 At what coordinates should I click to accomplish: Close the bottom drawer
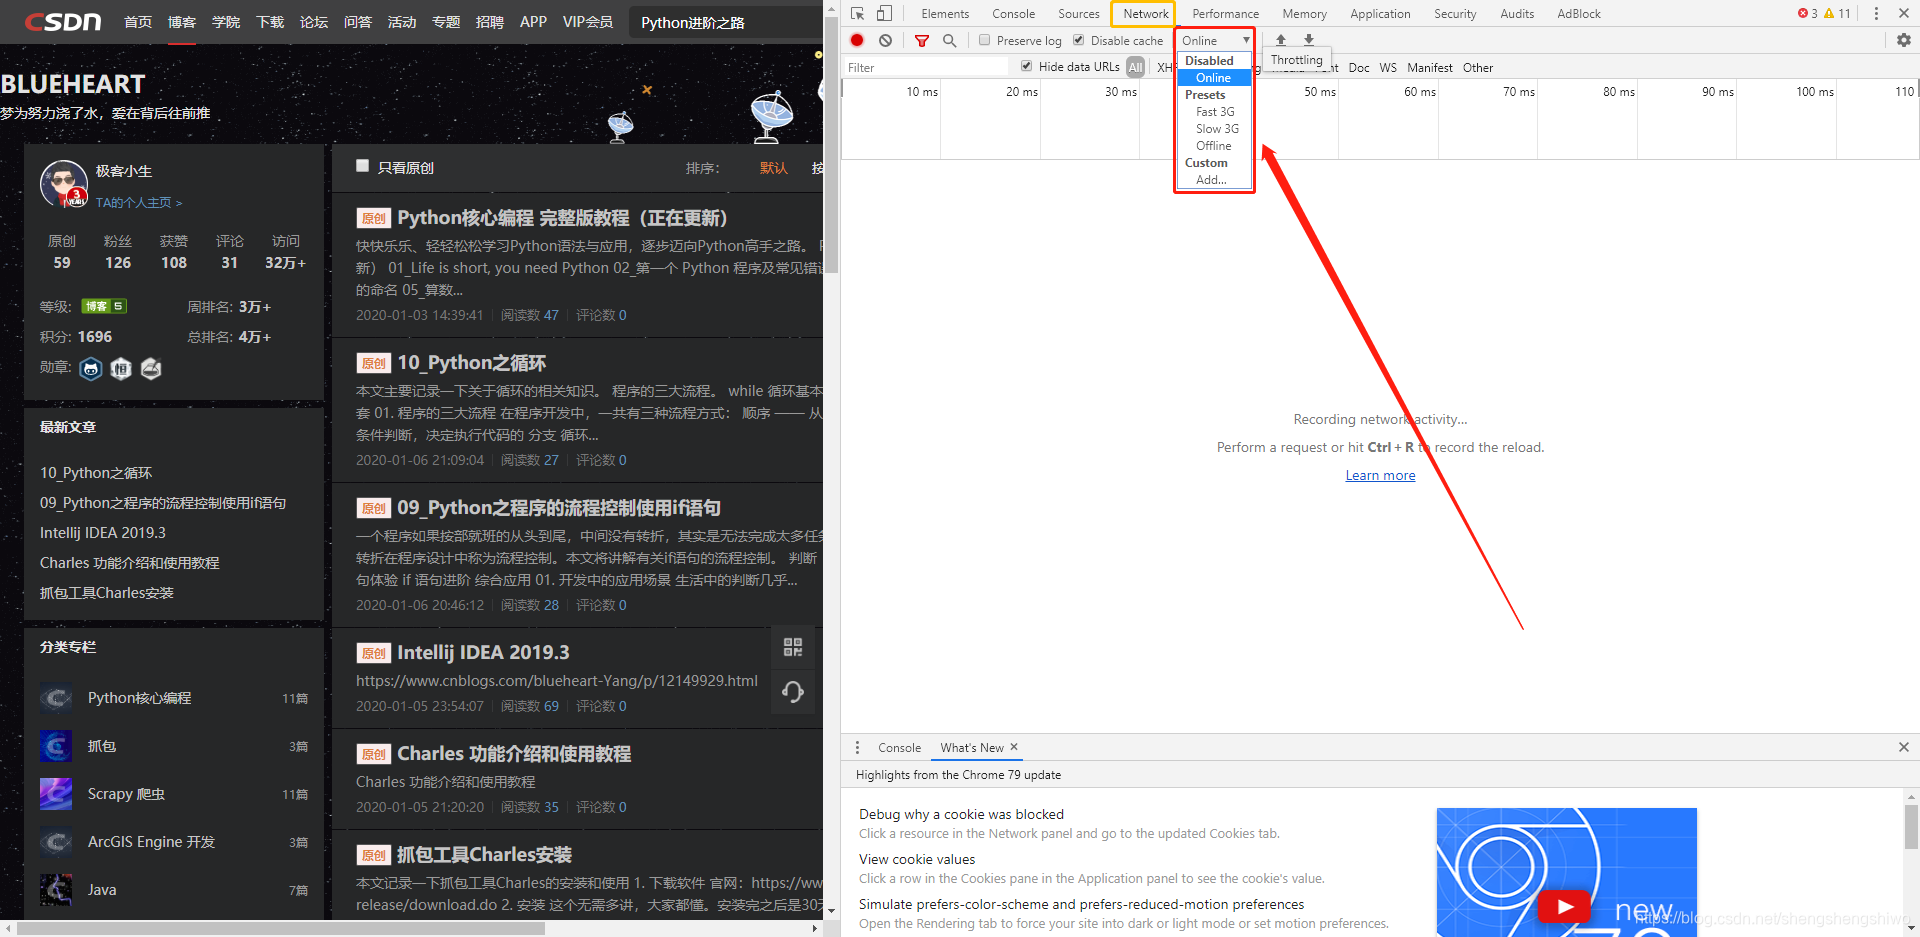[1904, 747]
